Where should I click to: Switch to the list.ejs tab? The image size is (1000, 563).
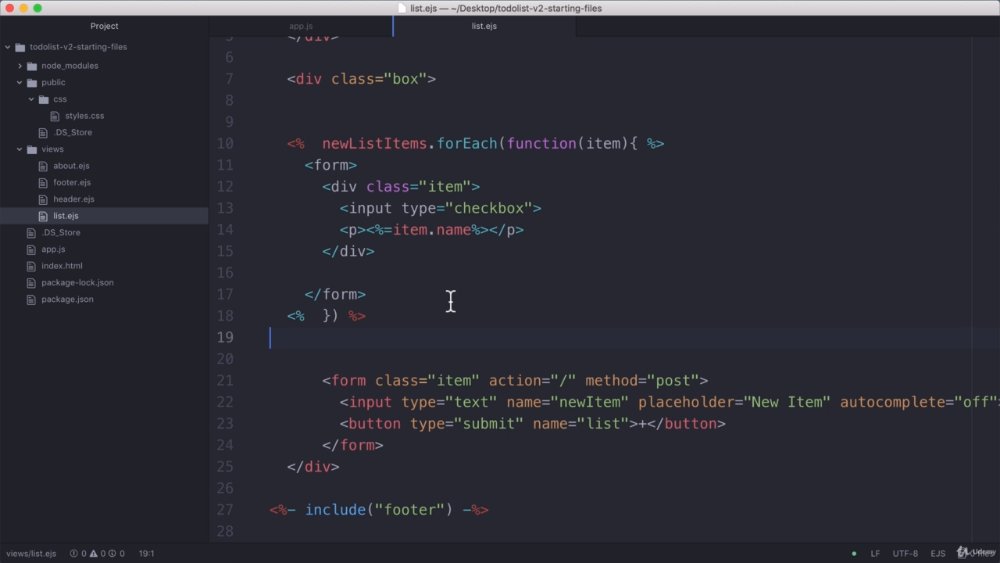(484, 26)
